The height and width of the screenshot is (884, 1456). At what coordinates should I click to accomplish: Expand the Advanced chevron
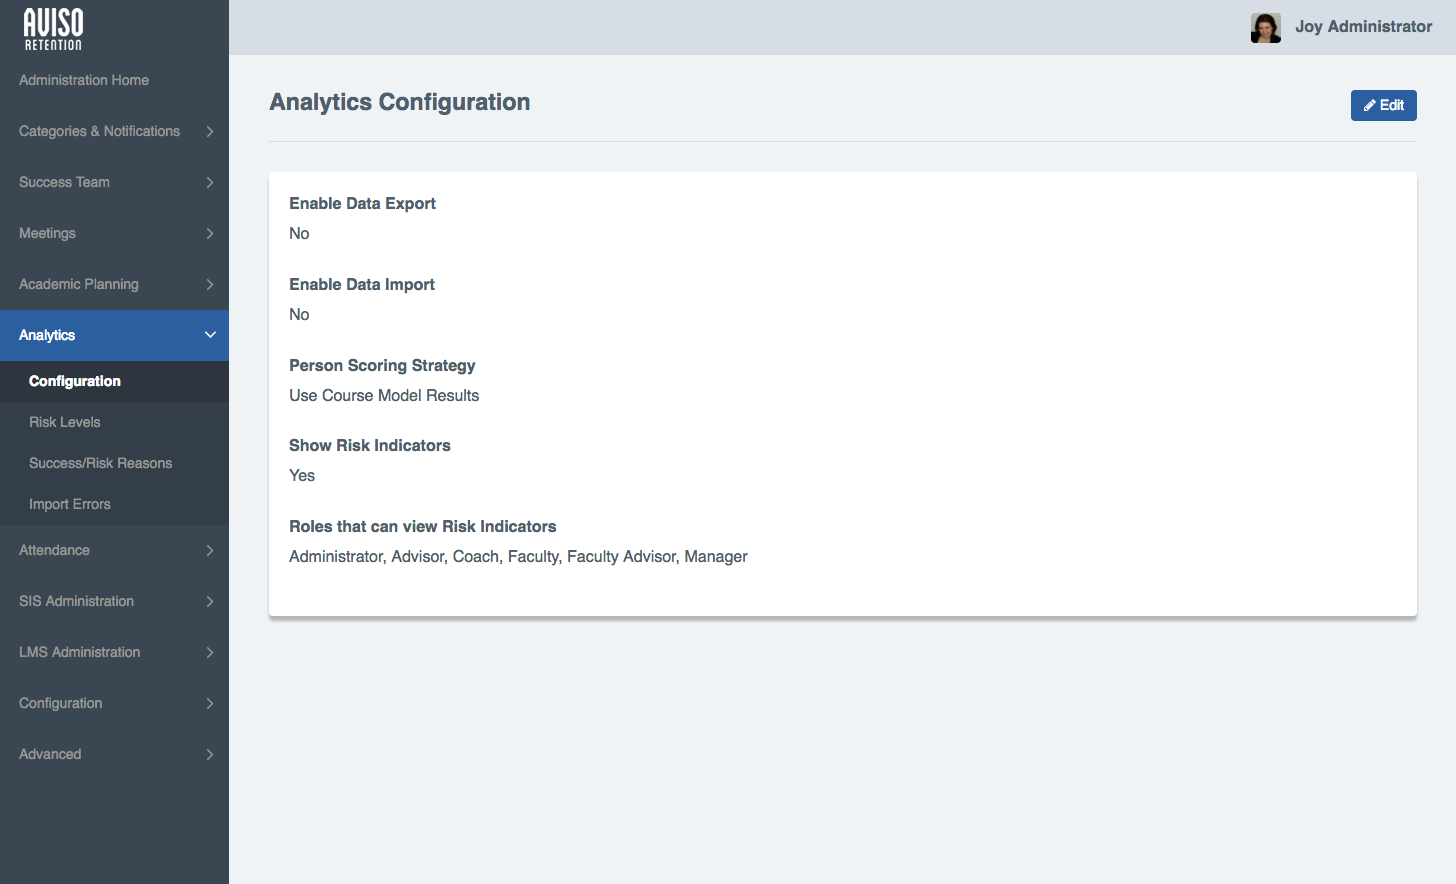[x=210, y=754]
